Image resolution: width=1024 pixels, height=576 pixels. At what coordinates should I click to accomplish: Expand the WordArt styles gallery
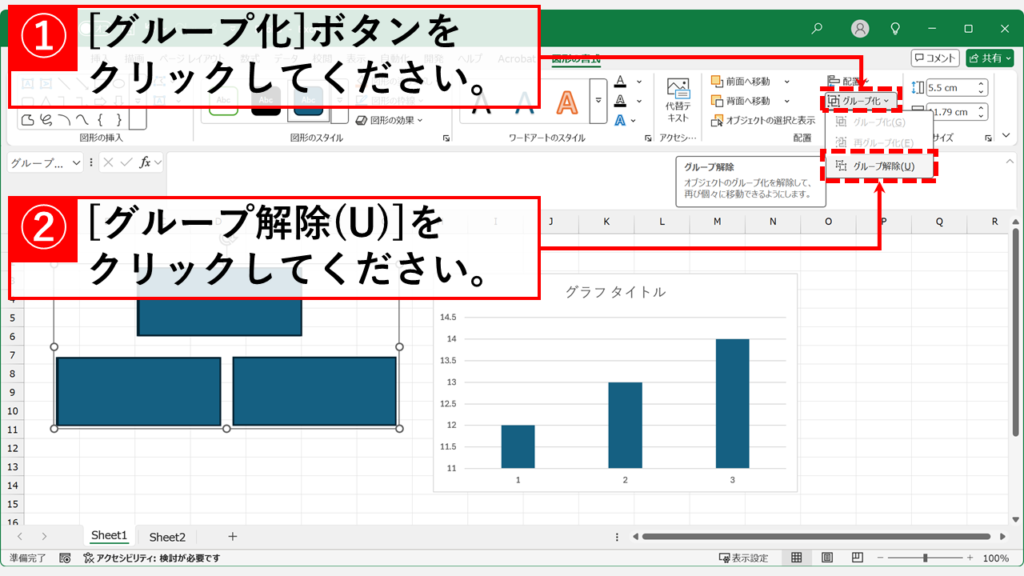(x=598, y=101)
